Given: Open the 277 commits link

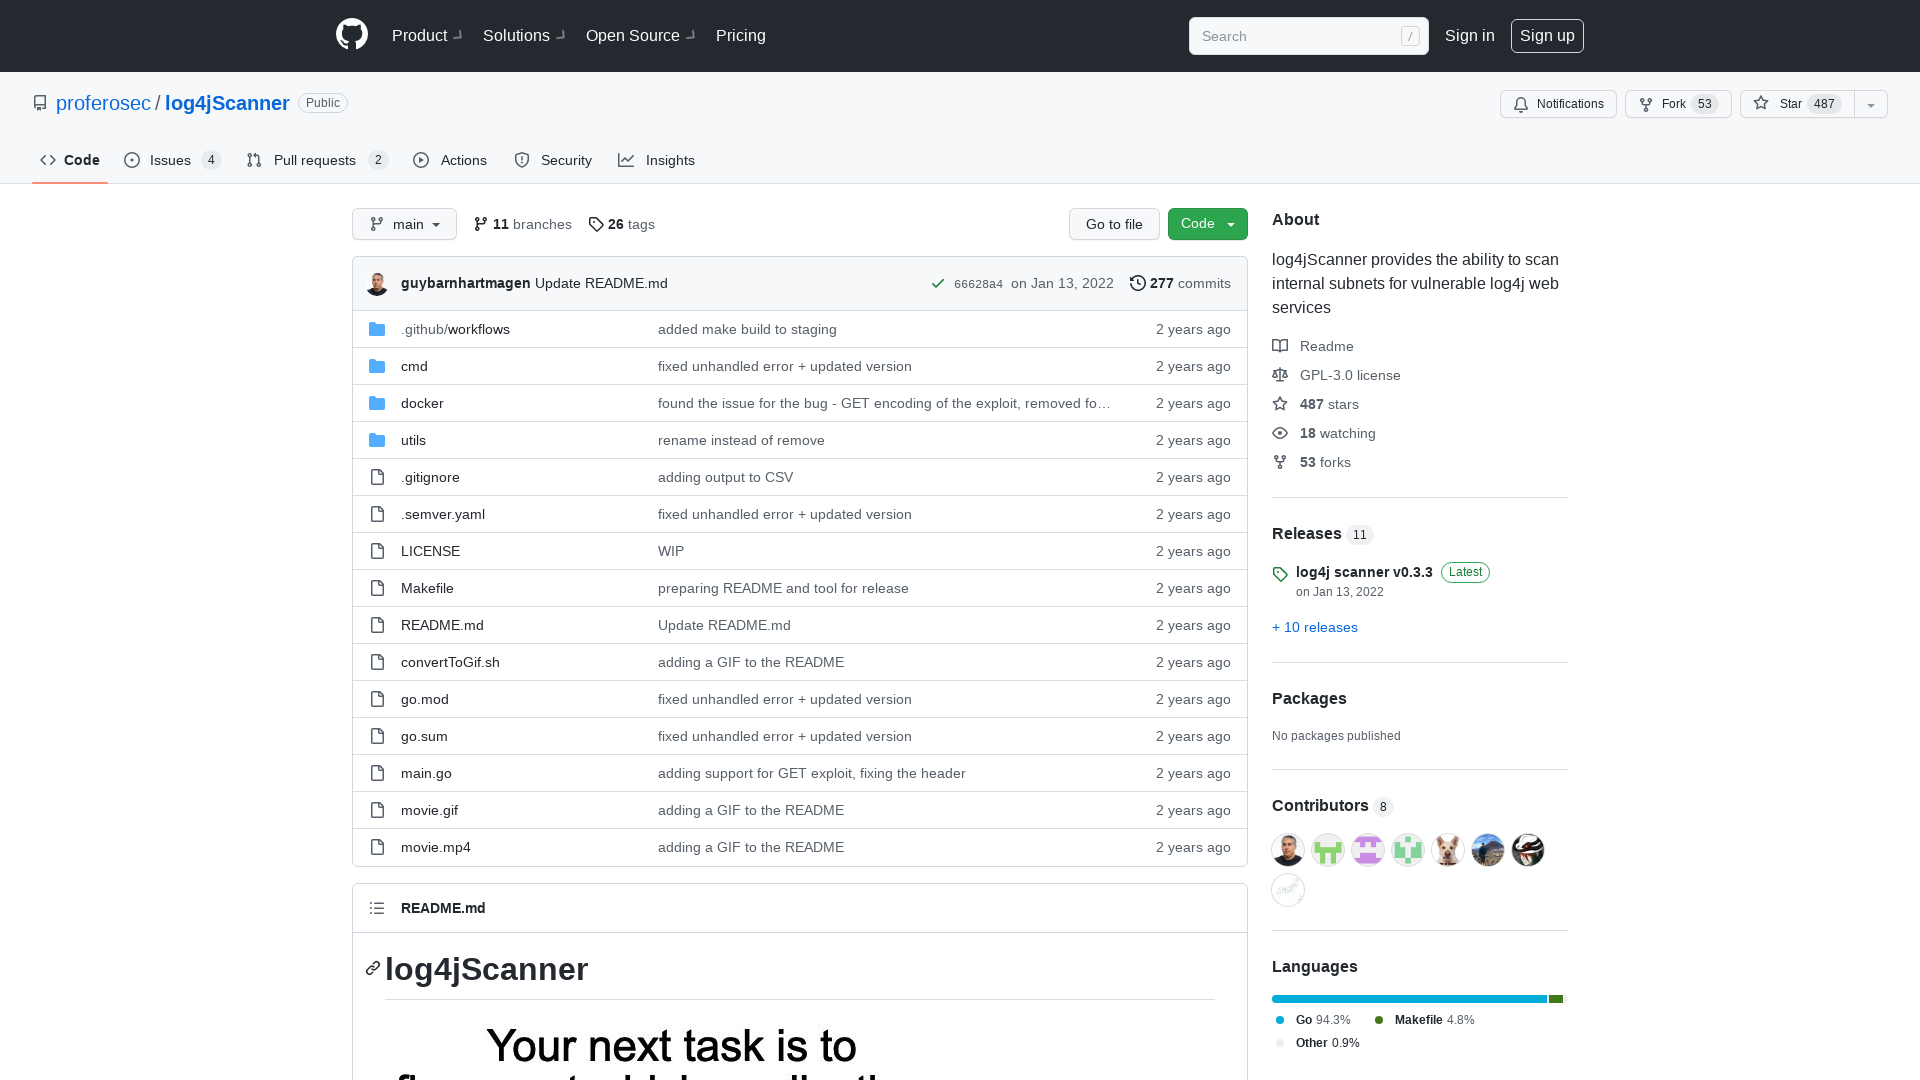Looking at the screenshot, I should (x=1180, y=283).
